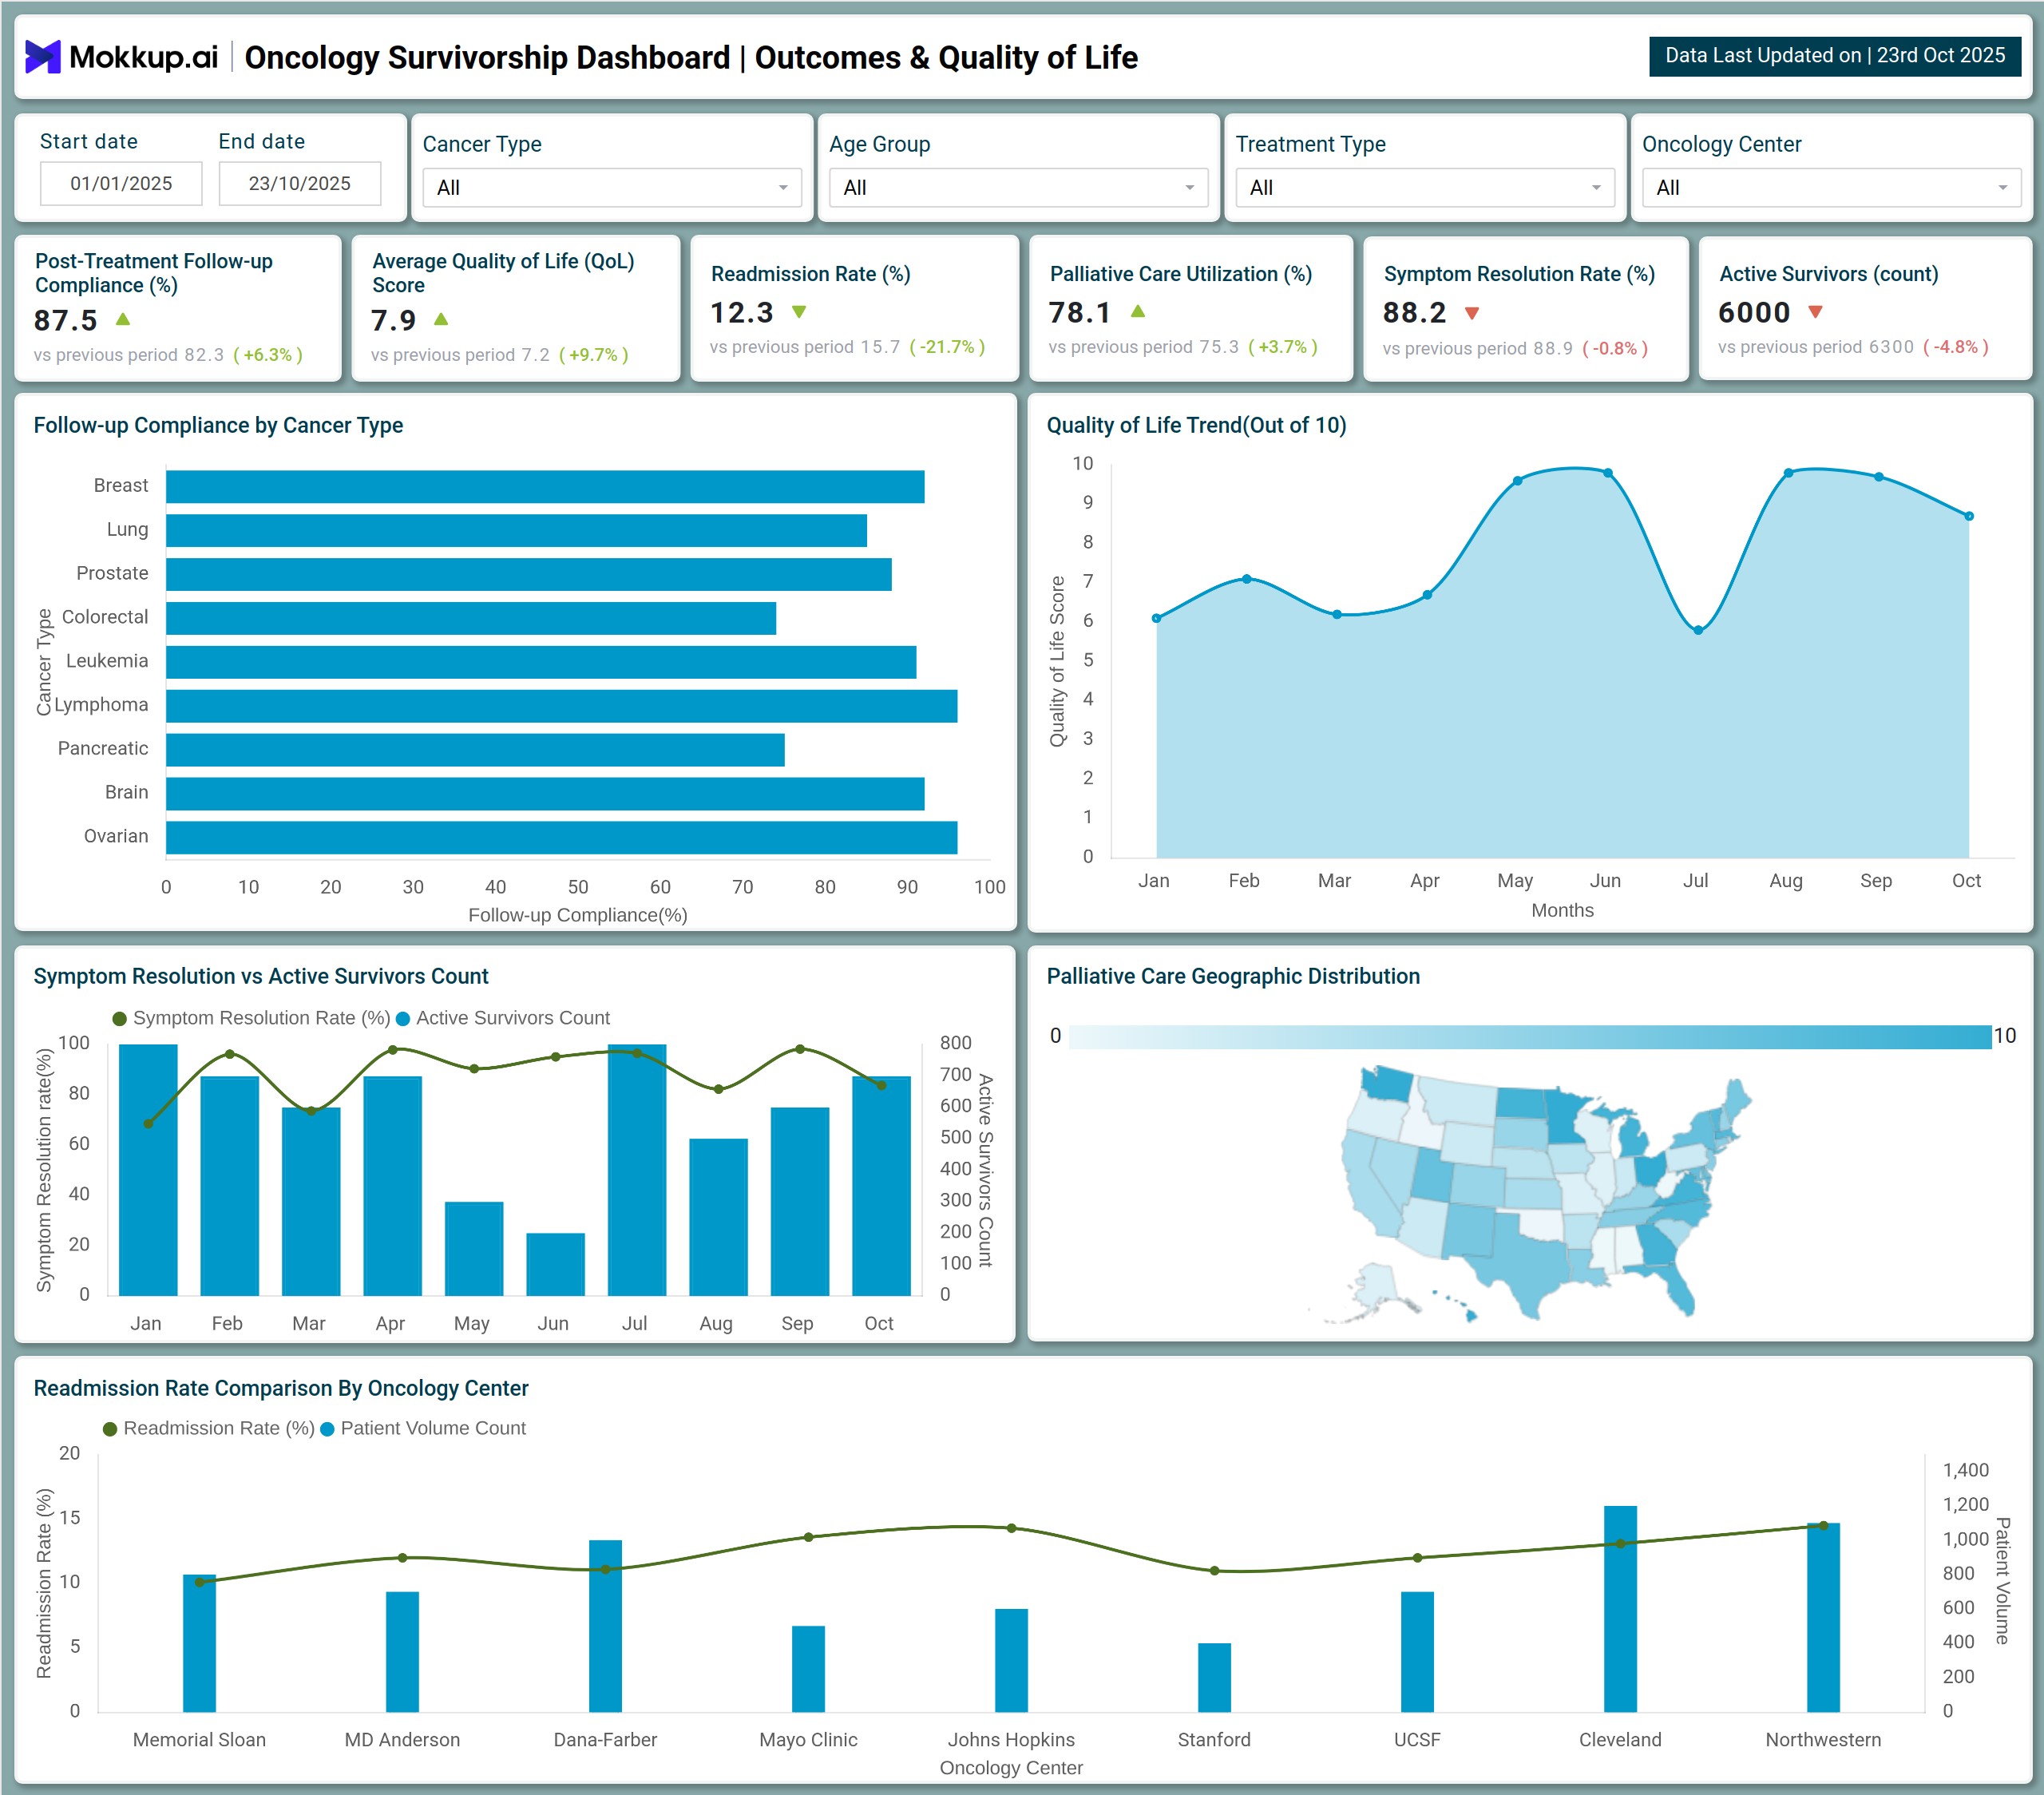Click "Palliative Care Geographic Distribution" title
This screenshot has width=2044, height=1795.
click(x=1233, y=976)
